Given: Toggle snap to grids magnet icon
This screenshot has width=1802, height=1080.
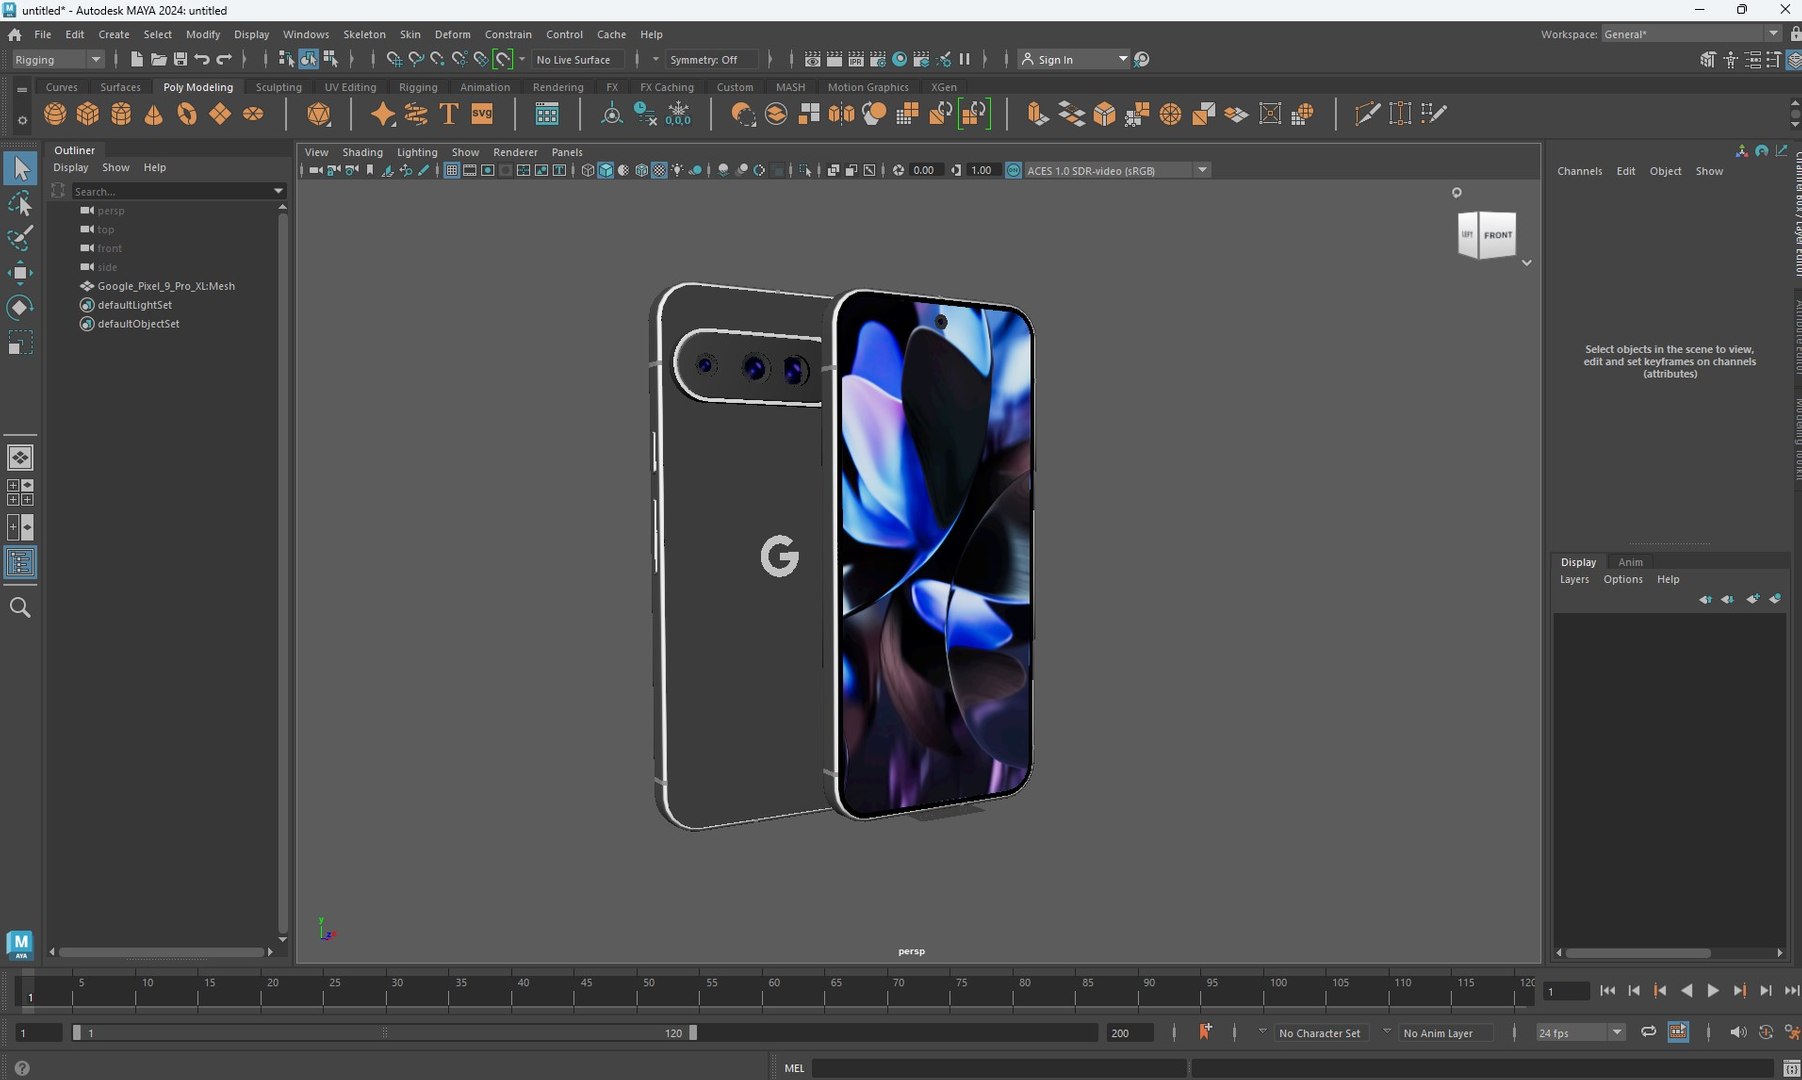Looking at the screenshot, I should pos(394,60).
